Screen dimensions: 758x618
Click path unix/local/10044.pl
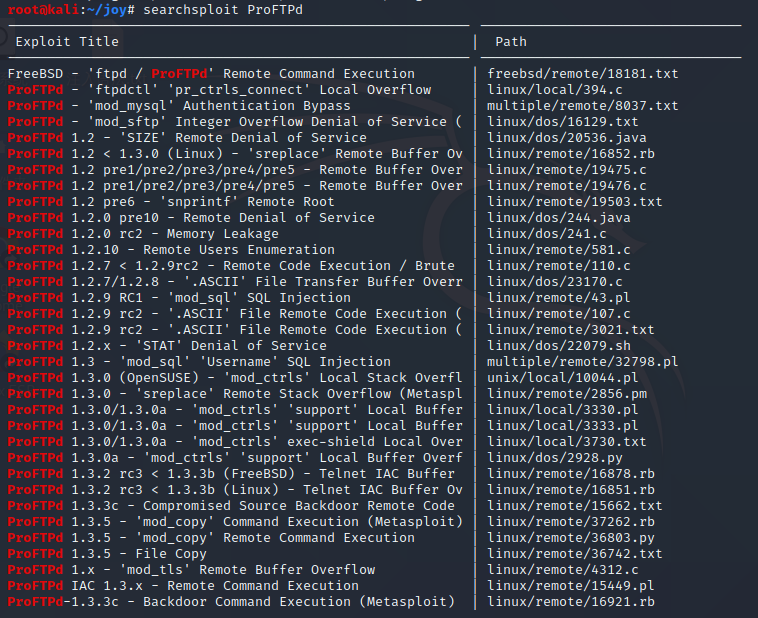[x=563, y=377]
